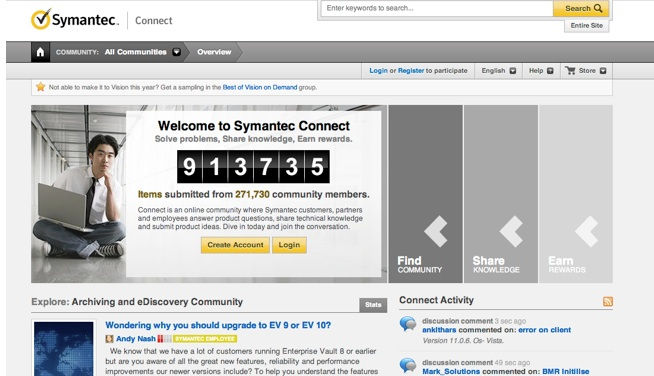Image resolution: width=654 pixels, height=376 pixels.
Task: Expand the All Communities dropdown
Action: pyautogui.click(x=177, y=52)
